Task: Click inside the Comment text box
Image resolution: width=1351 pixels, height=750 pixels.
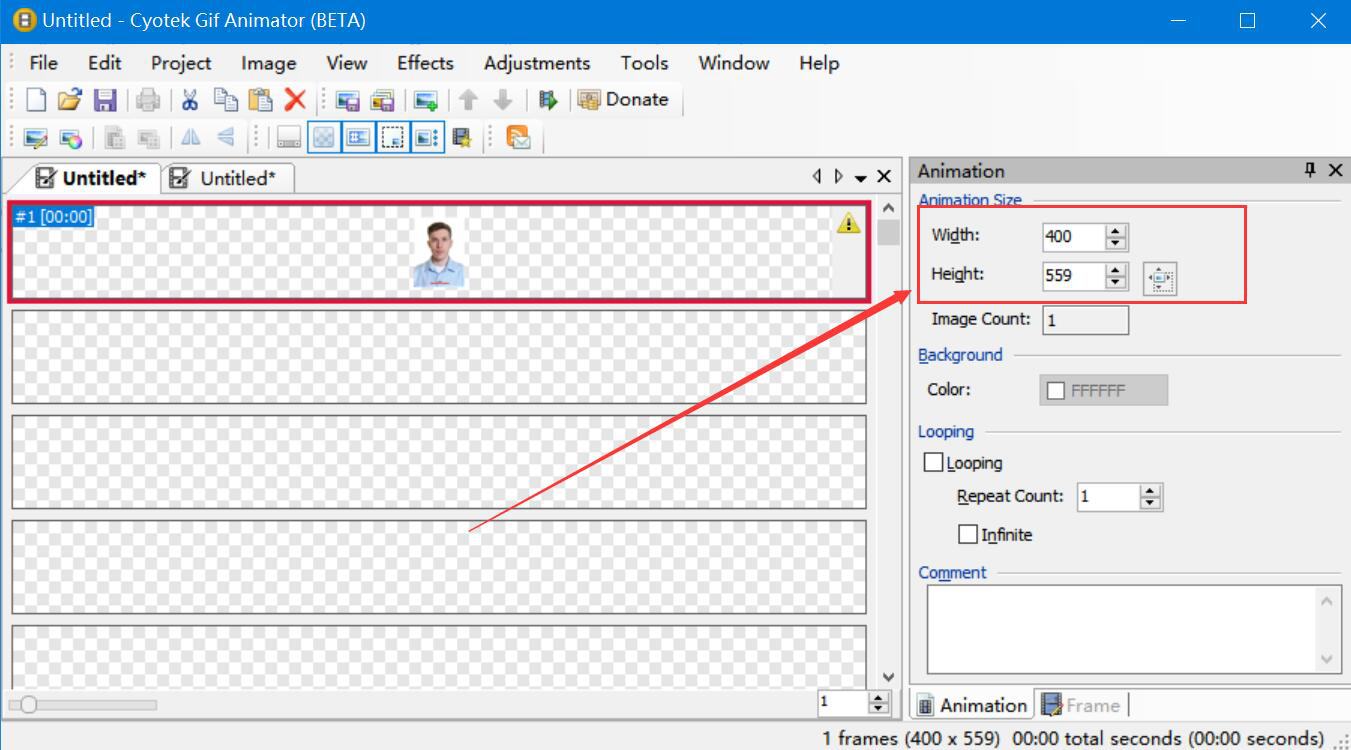Action: [x=1134, y=629]
